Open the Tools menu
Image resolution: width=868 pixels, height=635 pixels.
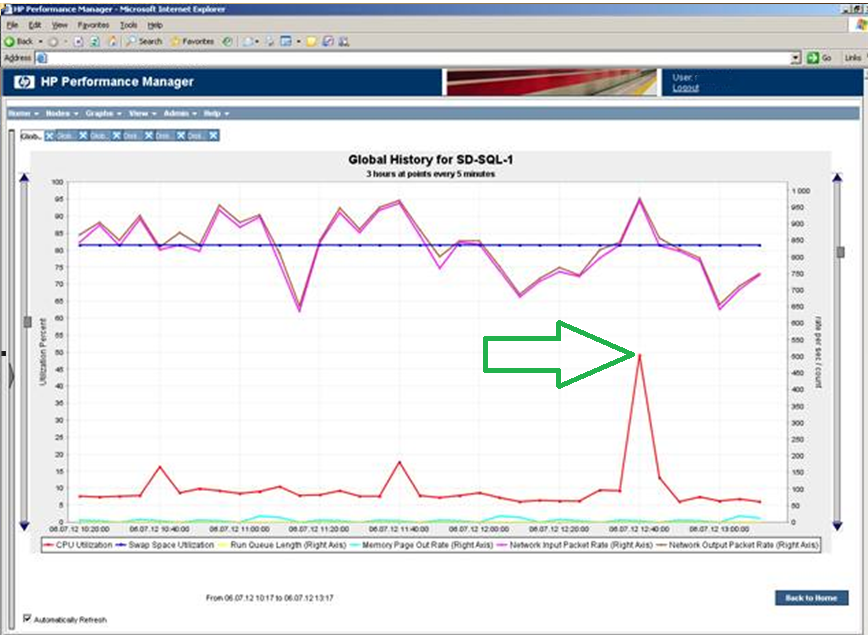128,25
